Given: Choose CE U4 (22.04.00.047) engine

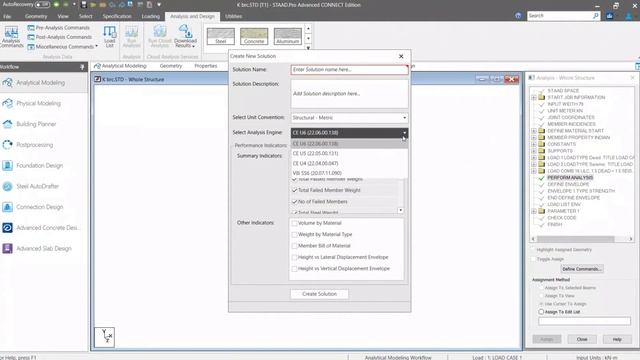Looking at the screenshot, I should click(x=349, y=163).
